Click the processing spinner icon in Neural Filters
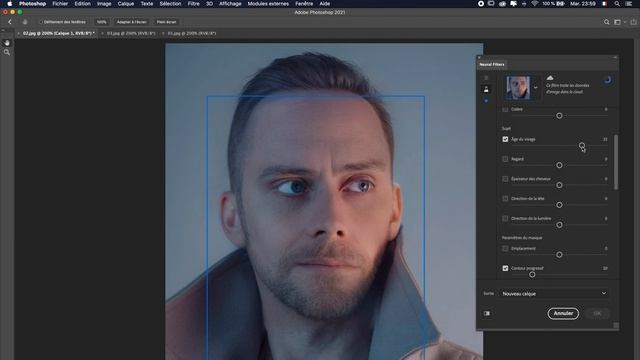640x360 pixels. (608, 80)
